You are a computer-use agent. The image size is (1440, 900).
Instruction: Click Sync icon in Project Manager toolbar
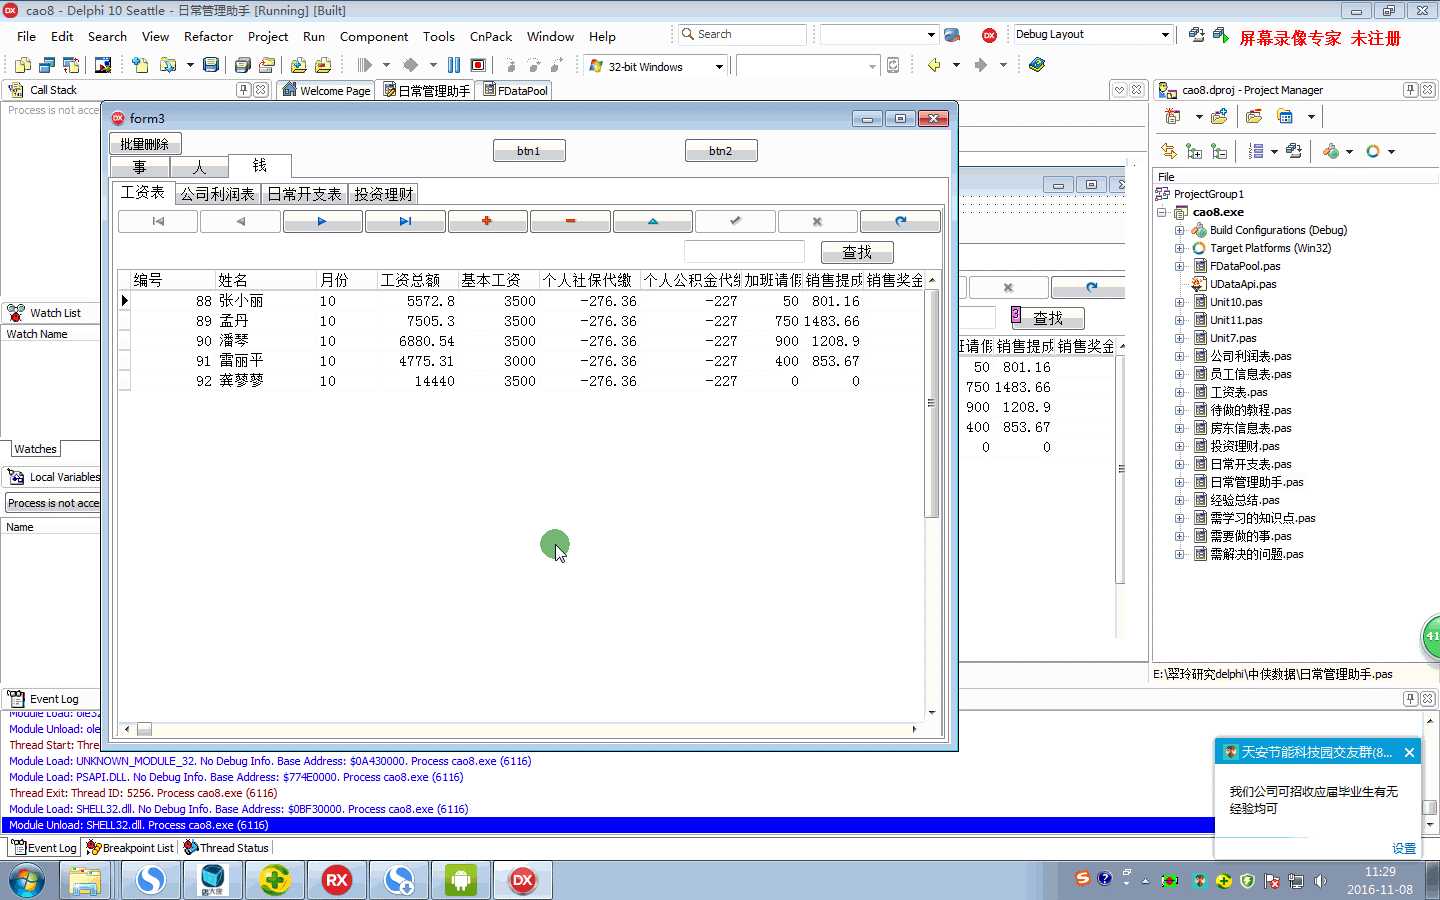[x=1168, y=151]
